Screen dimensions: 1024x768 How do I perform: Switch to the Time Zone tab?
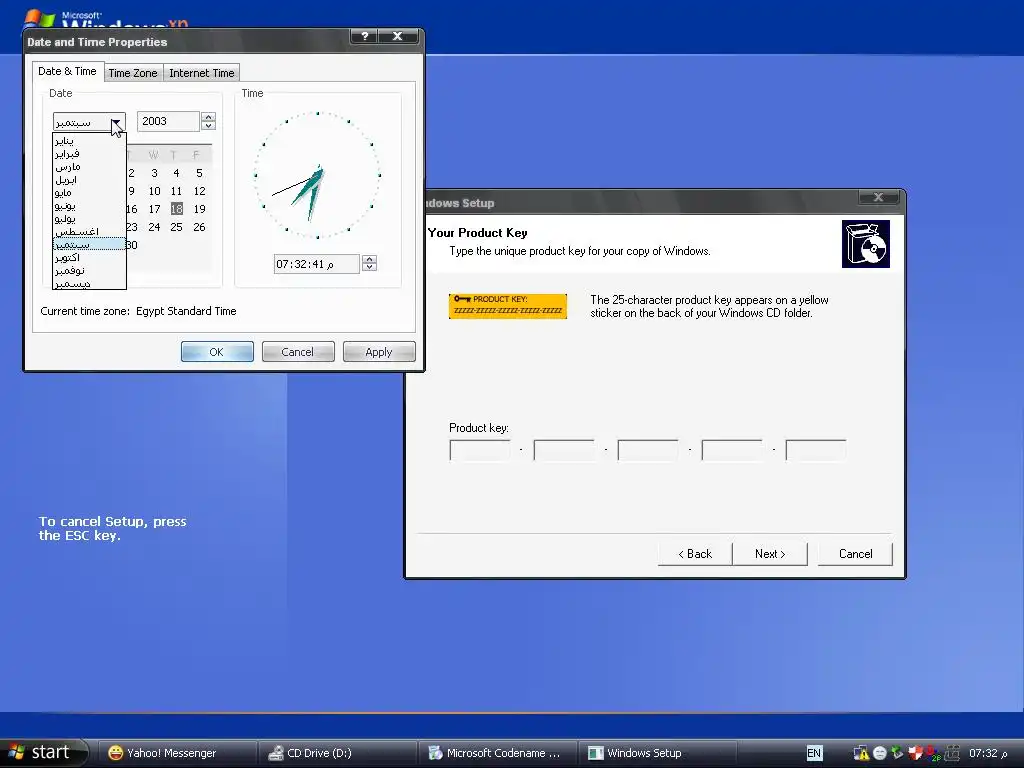133,73
